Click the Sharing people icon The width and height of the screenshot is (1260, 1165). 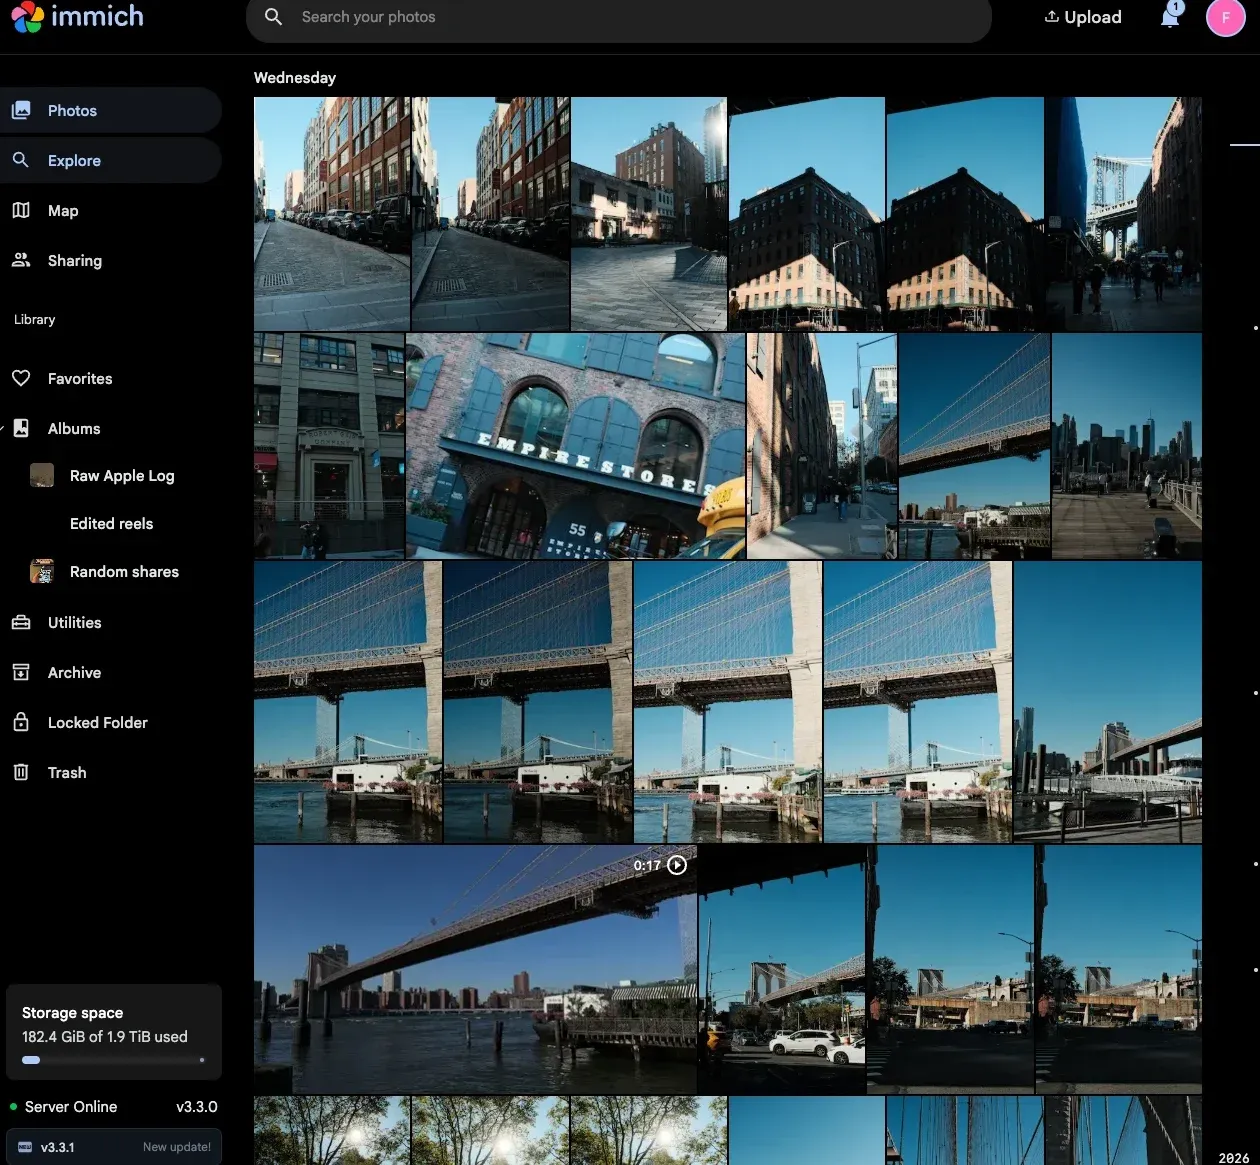click(21, 260)
